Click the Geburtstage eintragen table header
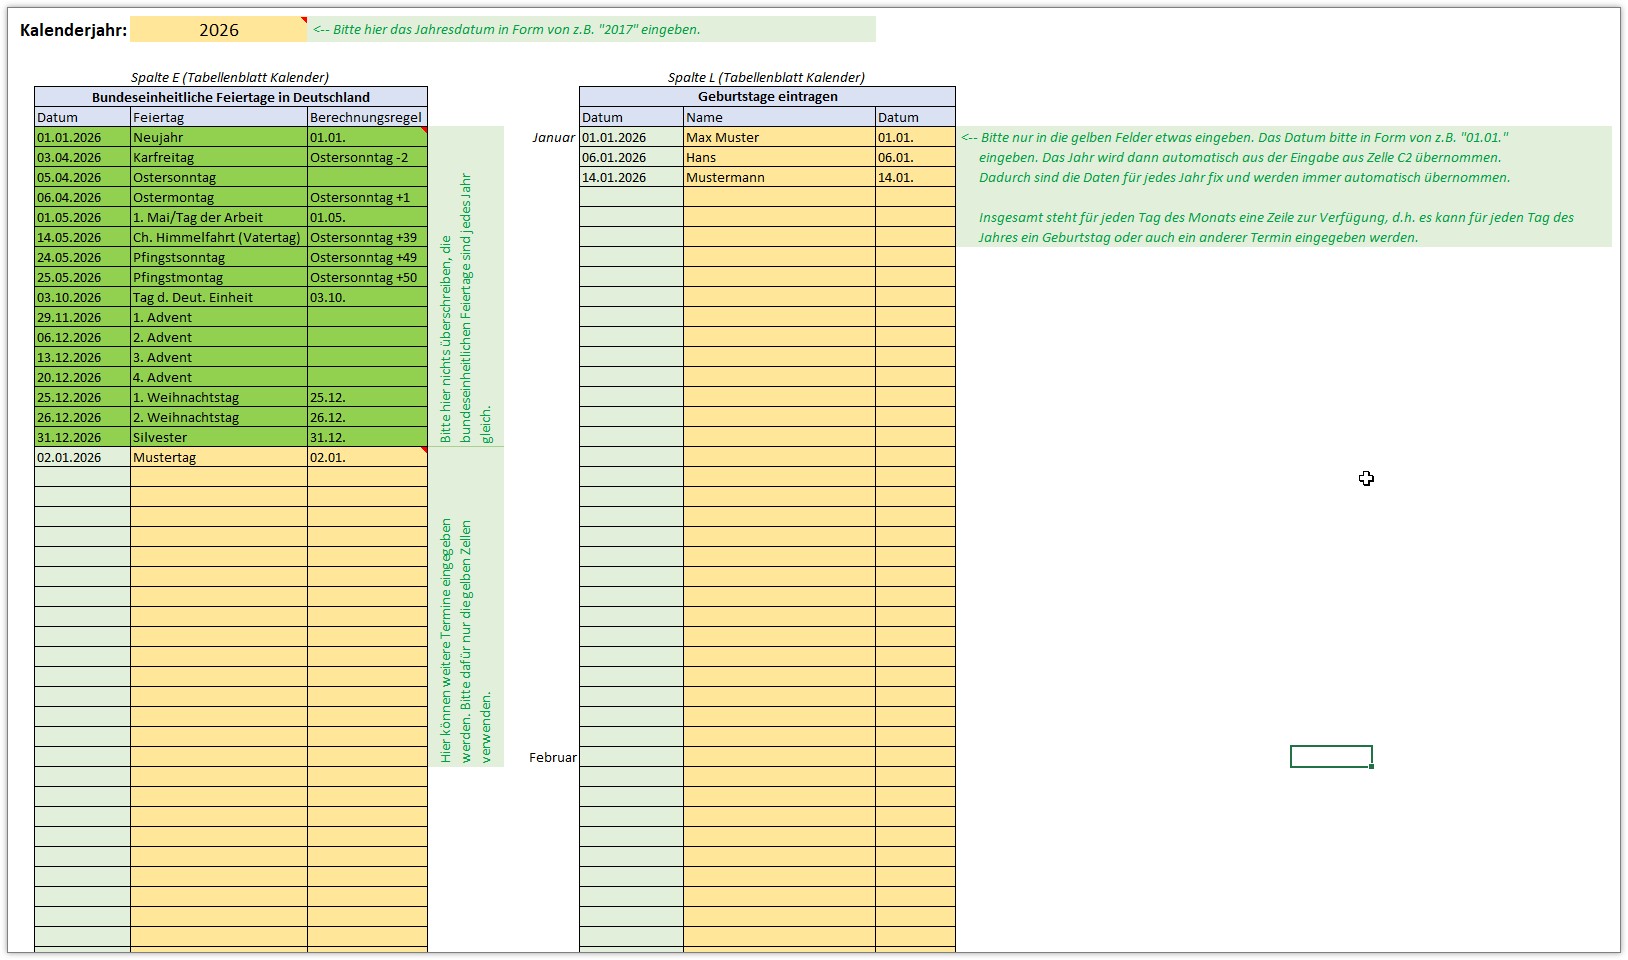The image size is (1628, 960). 767,97
